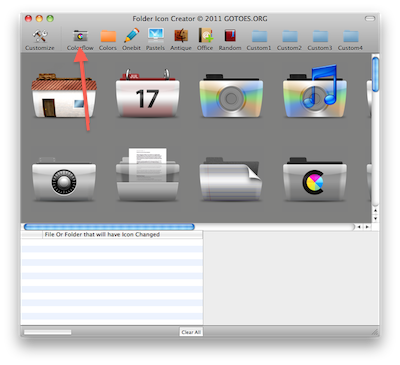Pick the Random icon set
This screenshot has height=365, width=400.
point(230,39)
